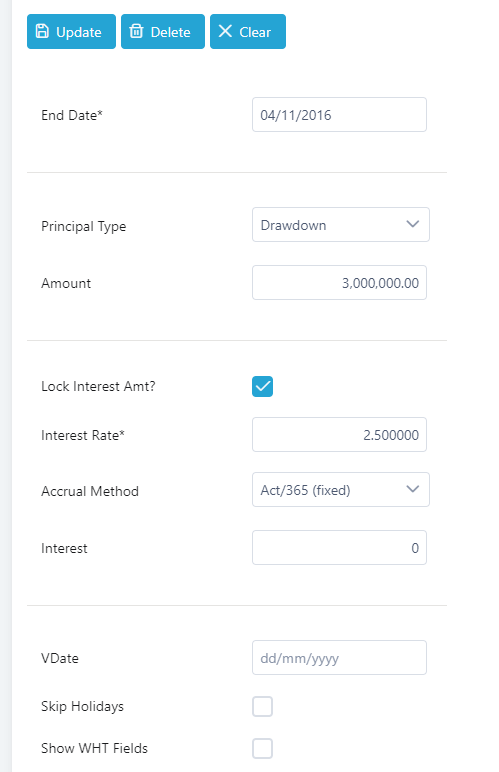Image resolution: width=499 pixels, height=772 pixels.
Task: Click the chevron arrow in Accrual Method
Action: click(412, 489)
